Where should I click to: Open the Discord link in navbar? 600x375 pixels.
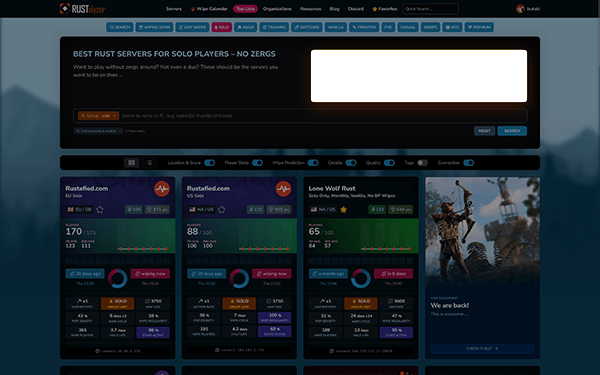click(356, 8)
